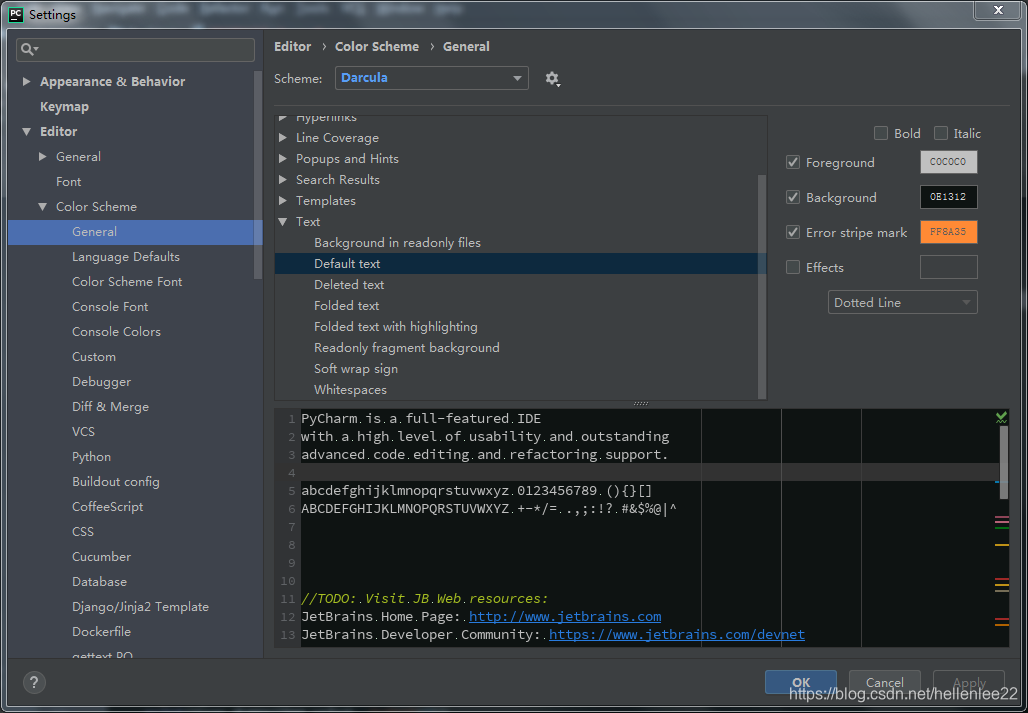Open the Python color page
1028x713 pixels.
(x=91, y=456)
